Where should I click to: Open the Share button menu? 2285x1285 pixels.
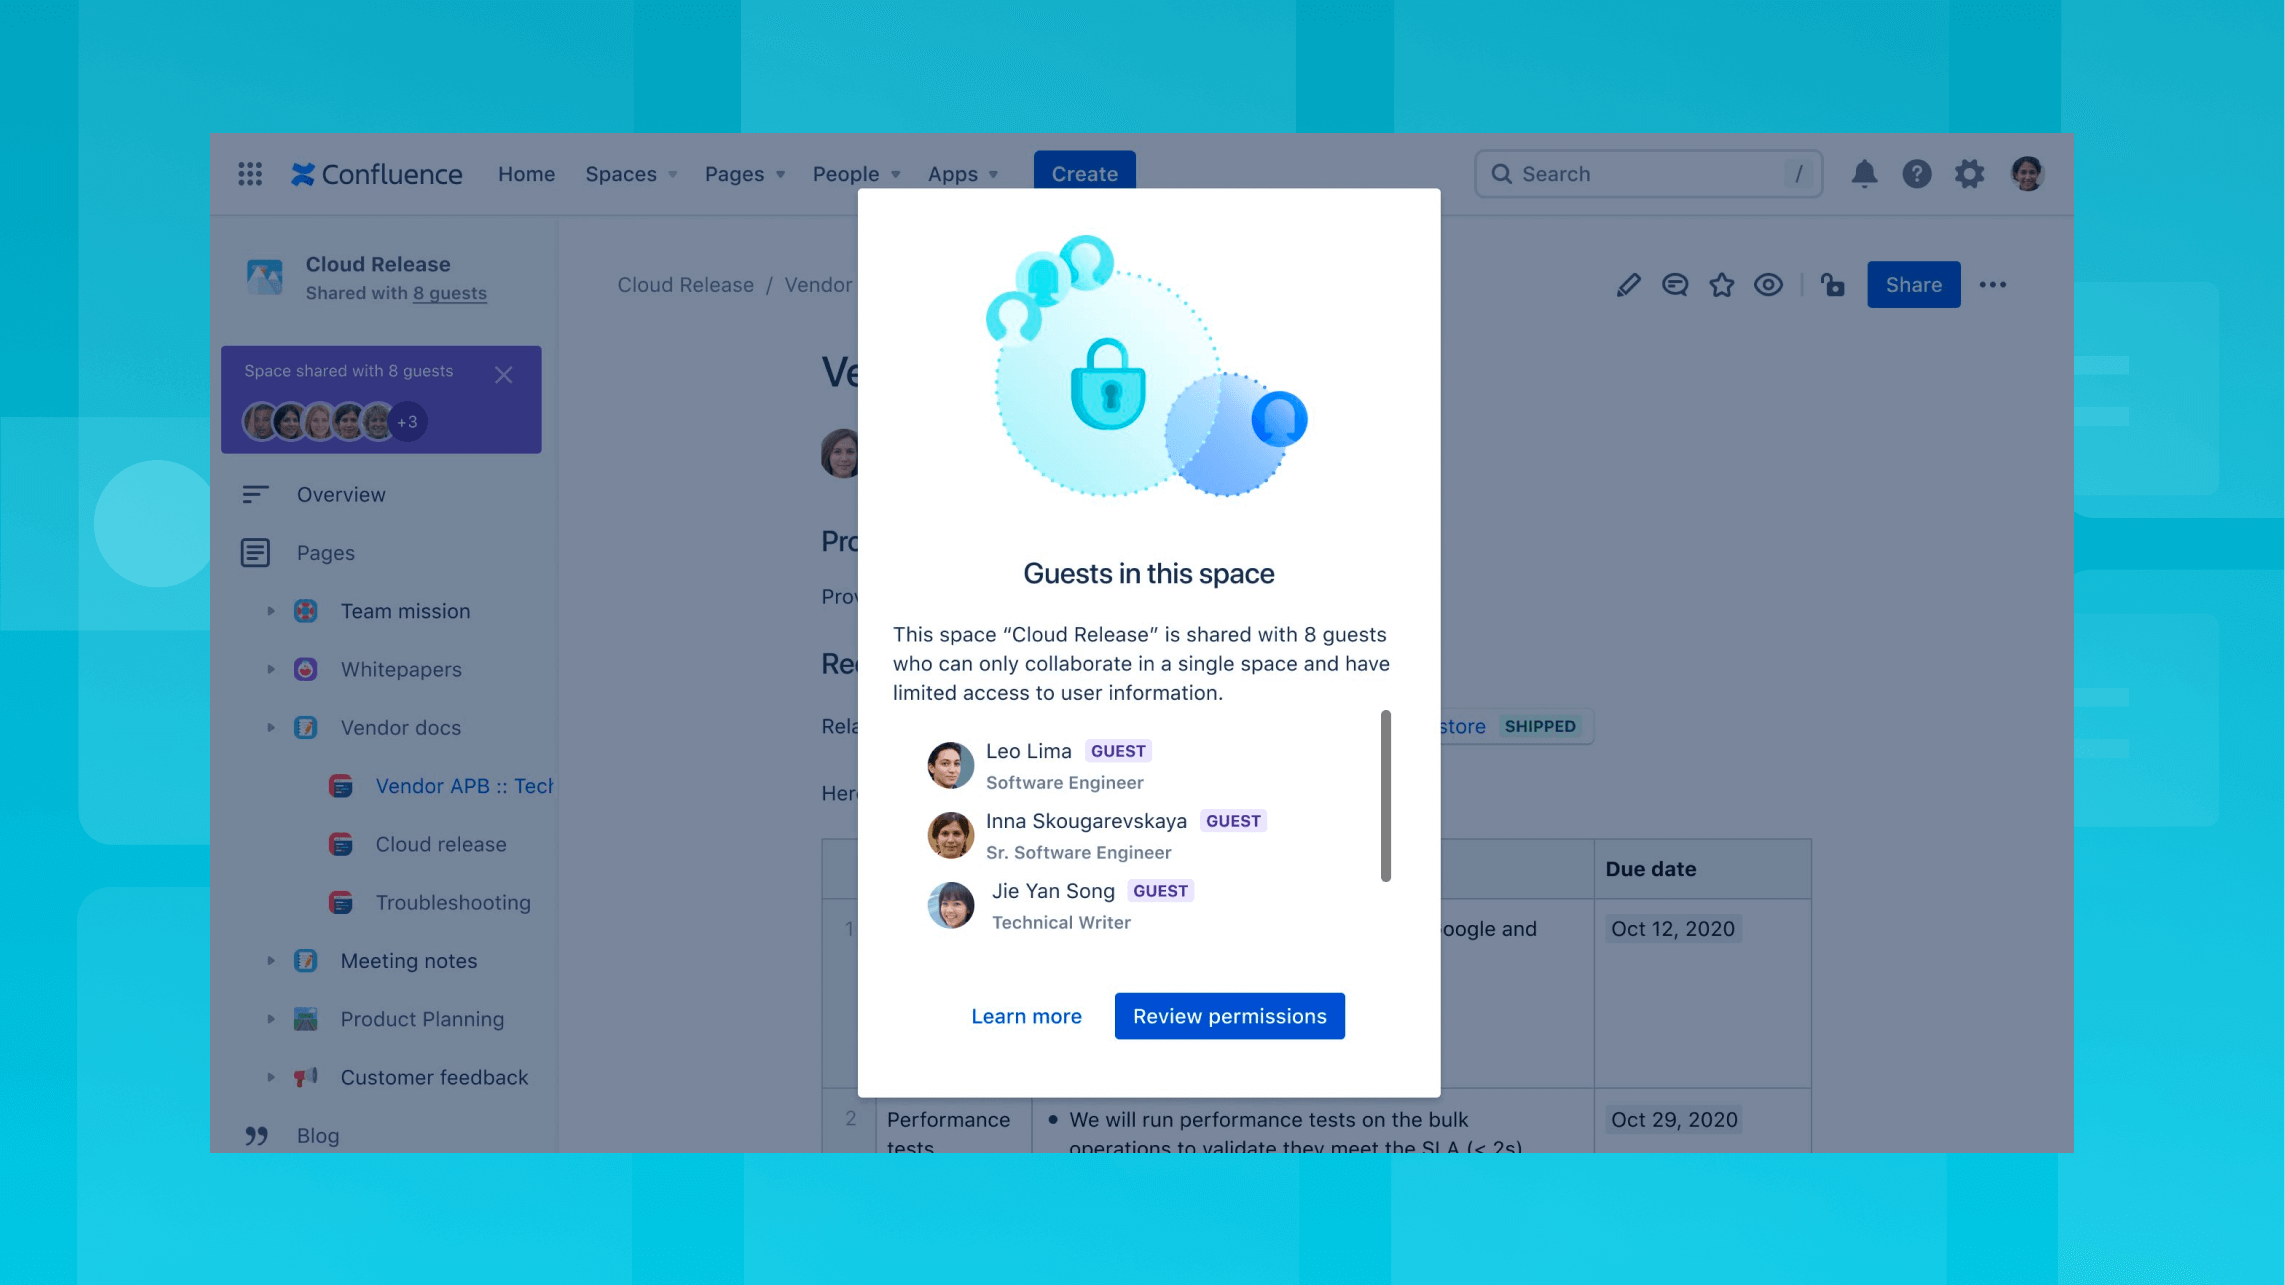(x=1911, y=284)
